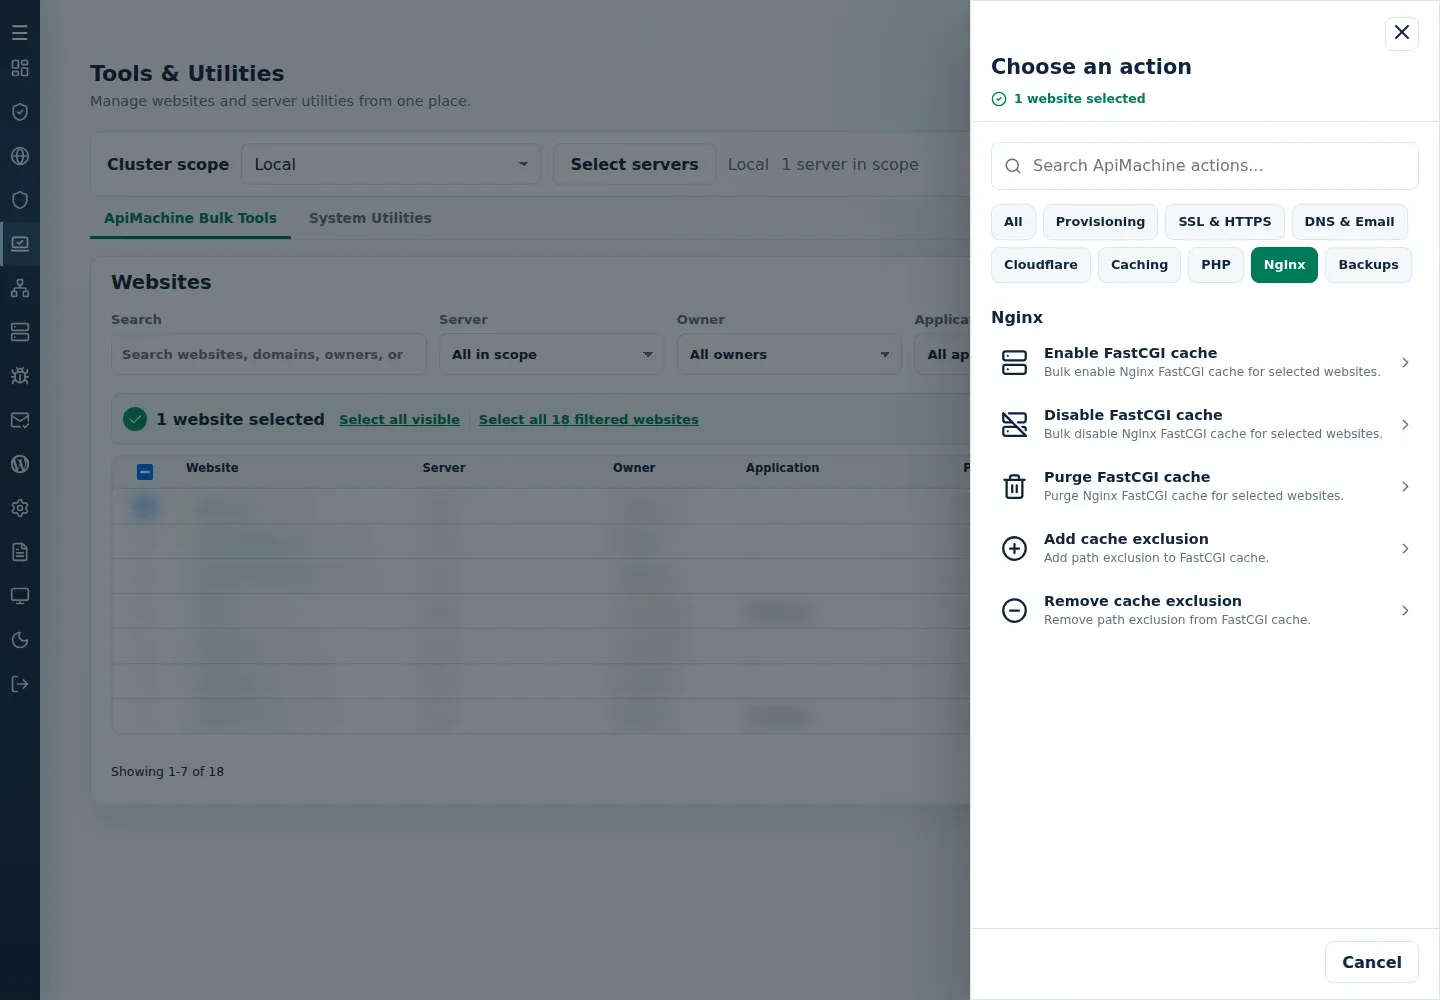Image resolution: width=1440 pixels, height=1000 pixels.
Task: Click the globe icon in sidebar
Action: 20,156
